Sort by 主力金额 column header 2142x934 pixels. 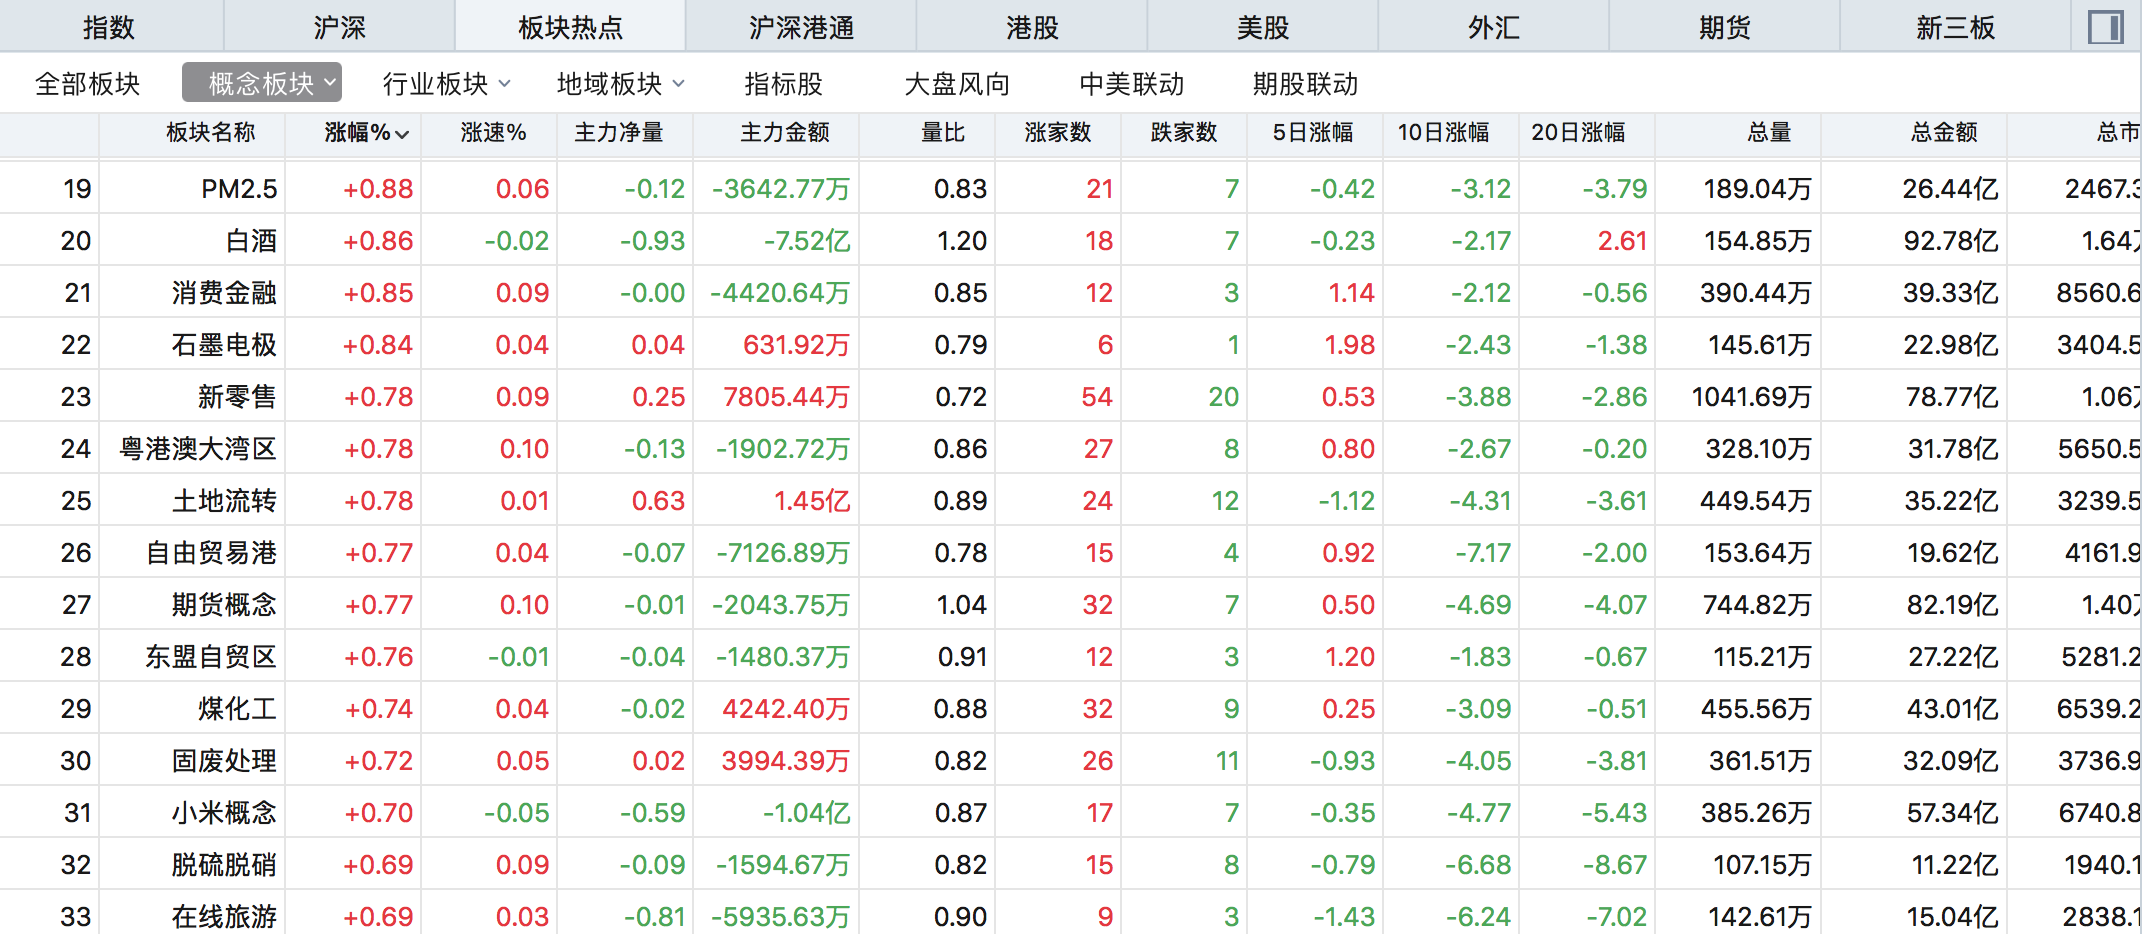[784, 133]
